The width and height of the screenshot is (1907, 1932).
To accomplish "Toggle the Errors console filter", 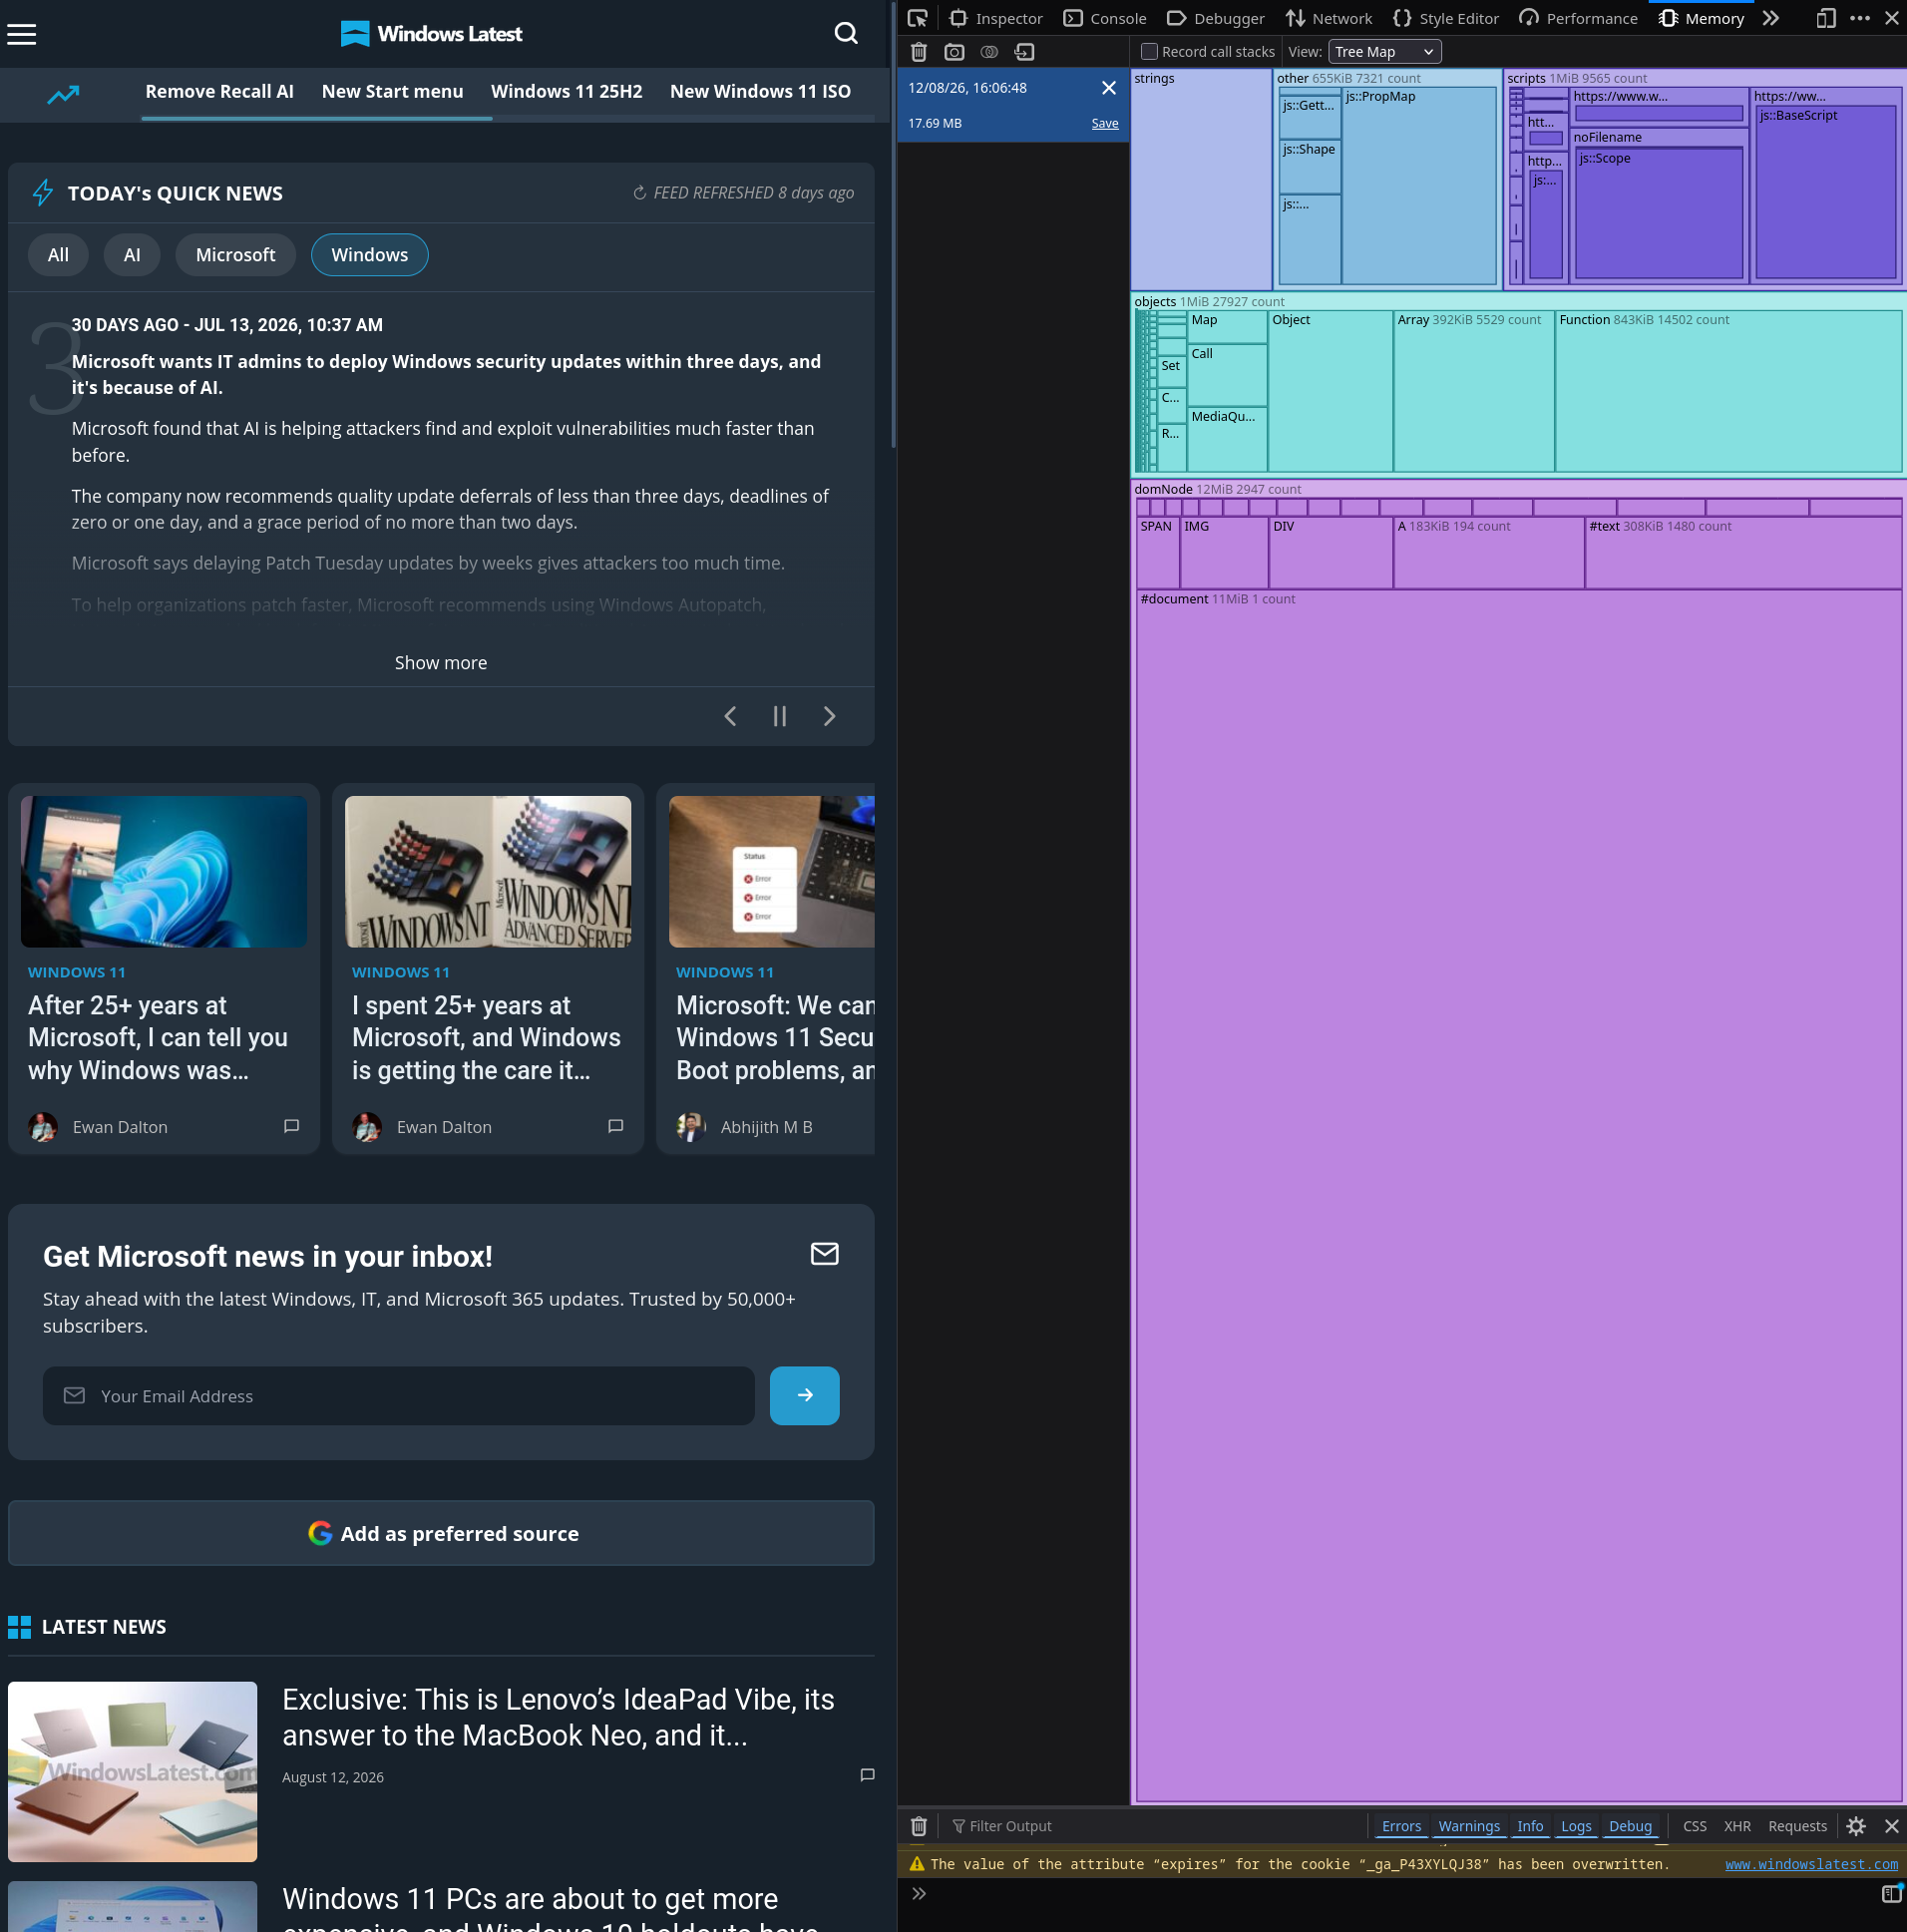I will [x=1400, y=1826].
